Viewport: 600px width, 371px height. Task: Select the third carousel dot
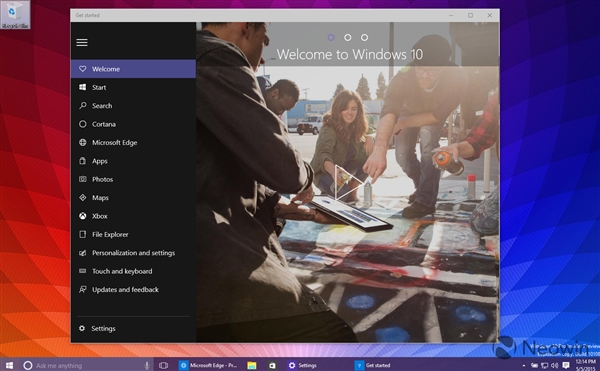(x=364, y=37)
